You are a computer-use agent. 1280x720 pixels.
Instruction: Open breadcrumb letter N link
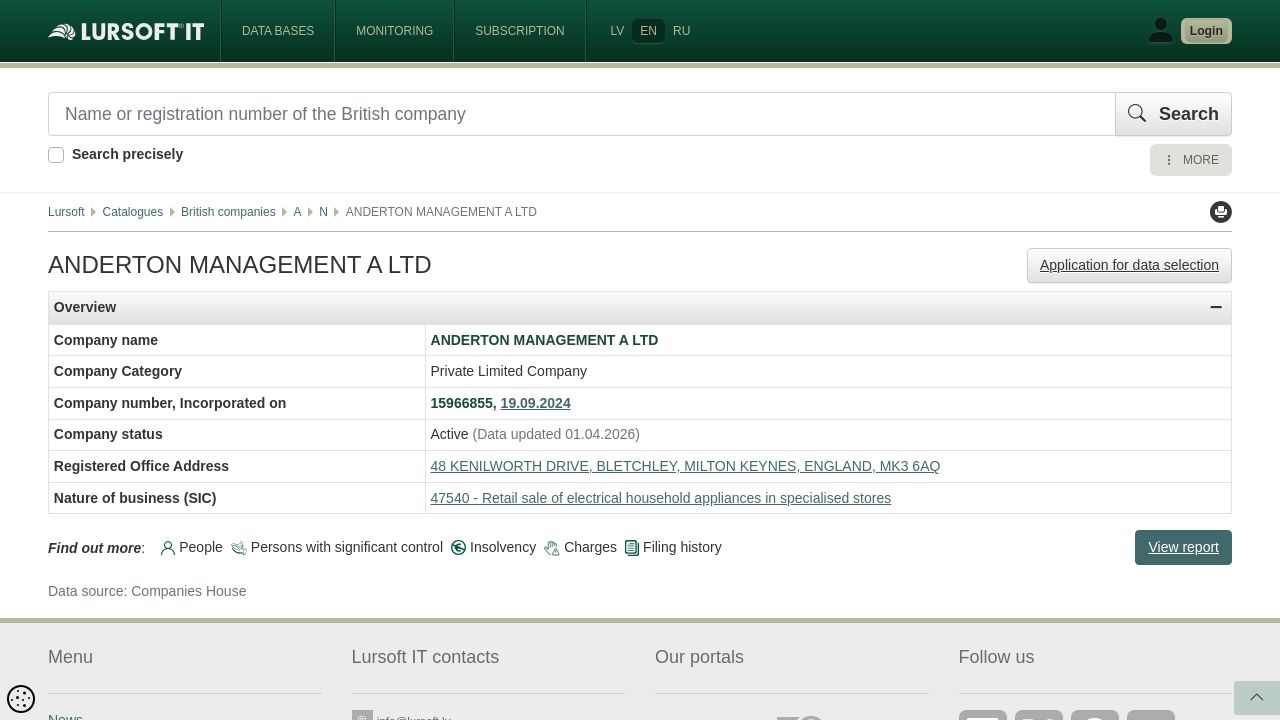tap(323, 212)
